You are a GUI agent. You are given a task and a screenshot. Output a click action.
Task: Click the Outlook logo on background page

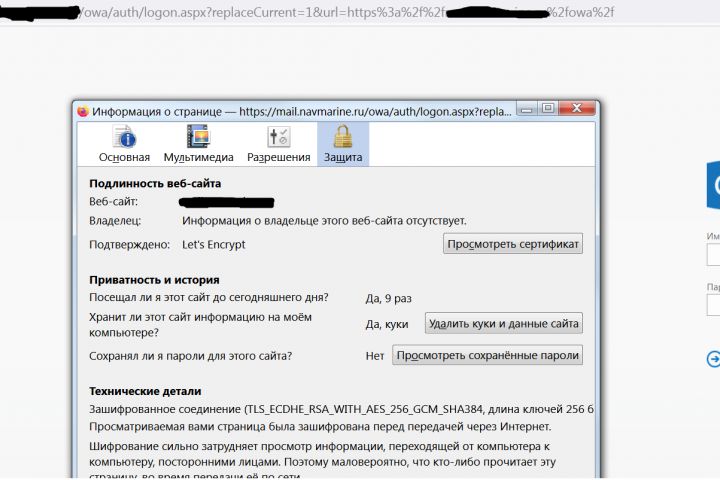(713, 185)
